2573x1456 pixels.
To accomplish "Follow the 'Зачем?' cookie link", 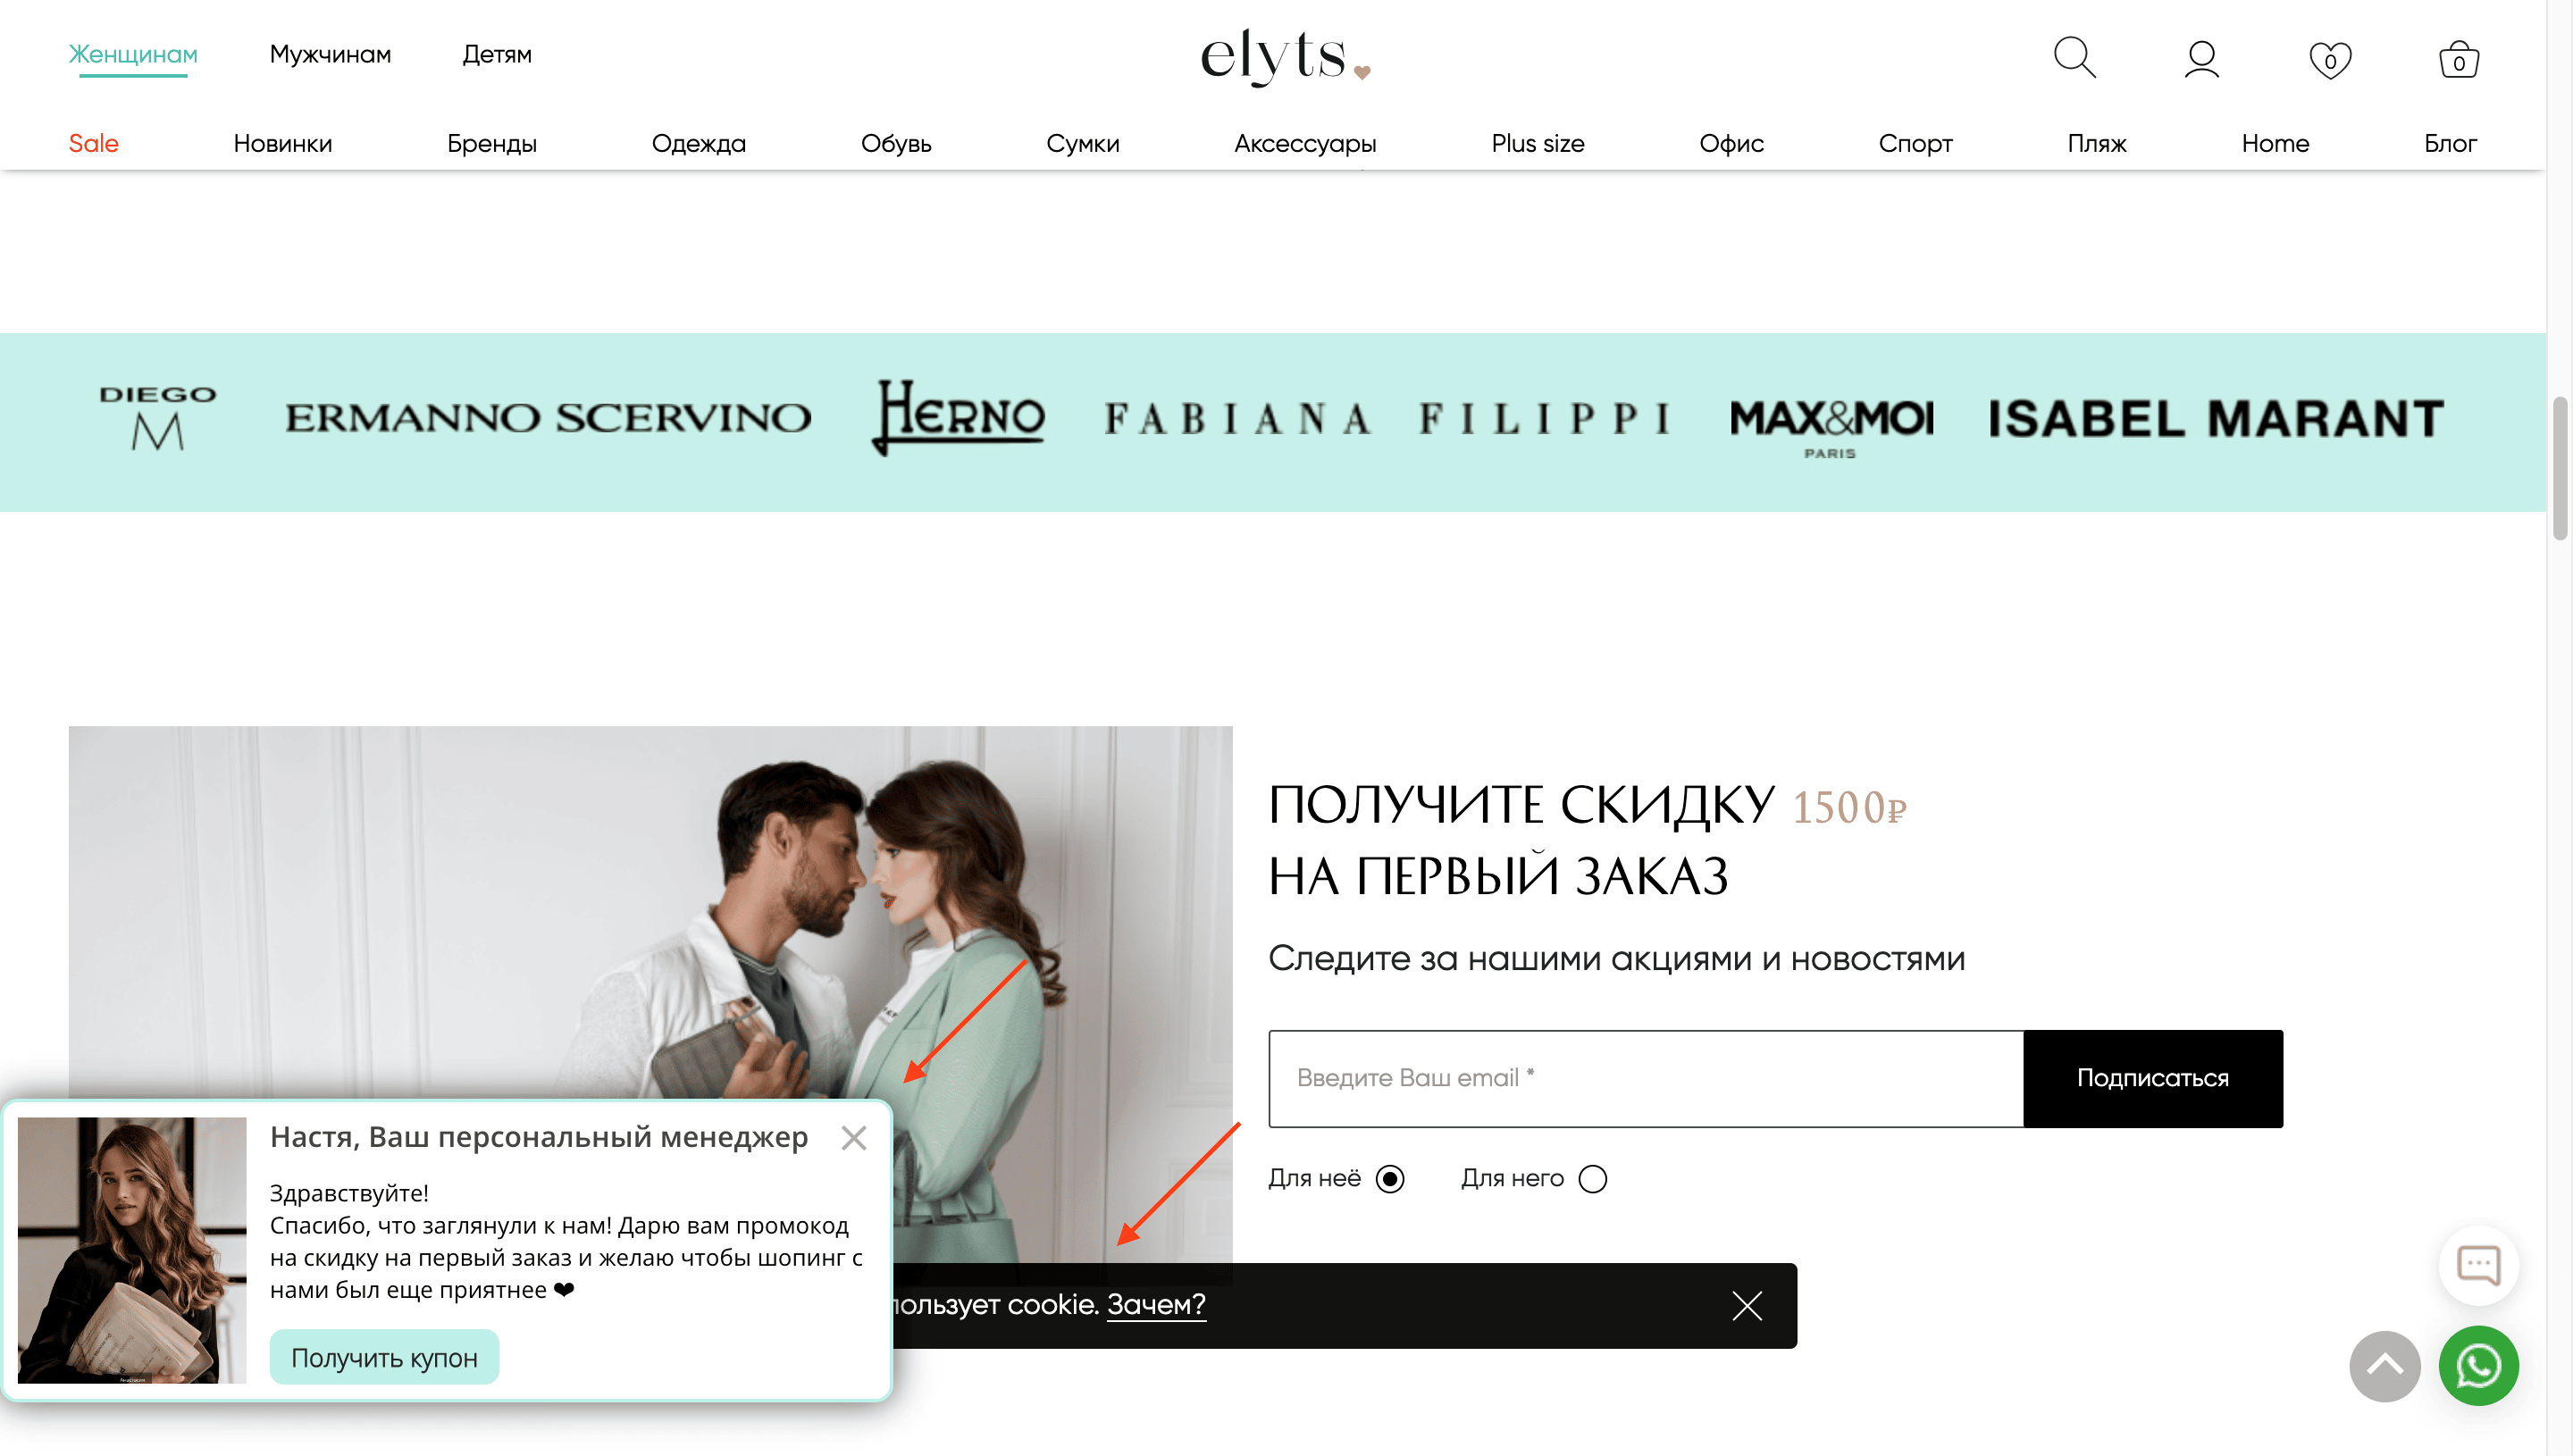I will [x=1156, y=1304].
